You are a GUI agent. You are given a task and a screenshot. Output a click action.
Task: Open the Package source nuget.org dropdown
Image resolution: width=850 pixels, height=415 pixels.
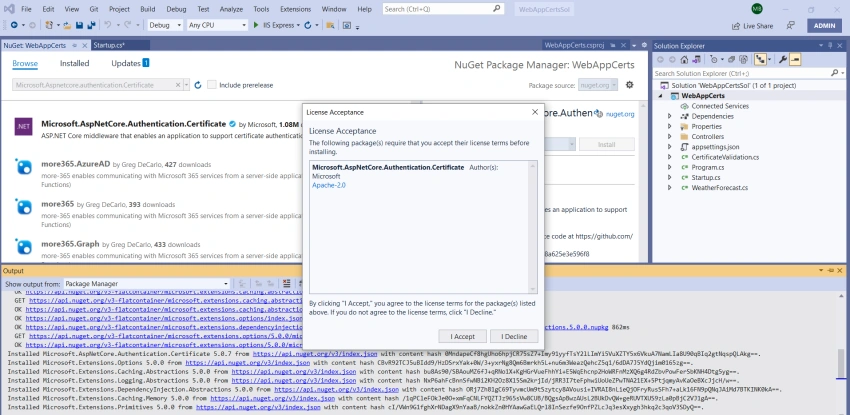click(x=598, y=85)
